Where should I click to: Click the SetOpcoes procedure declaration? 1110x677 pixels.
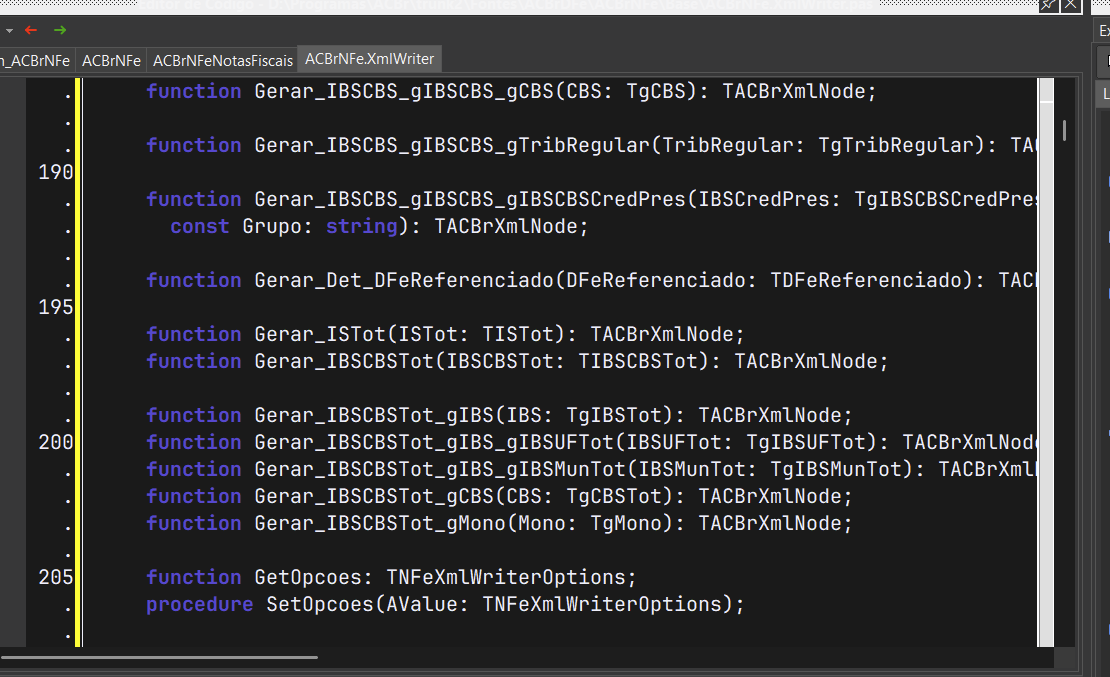tap(445, 604)
